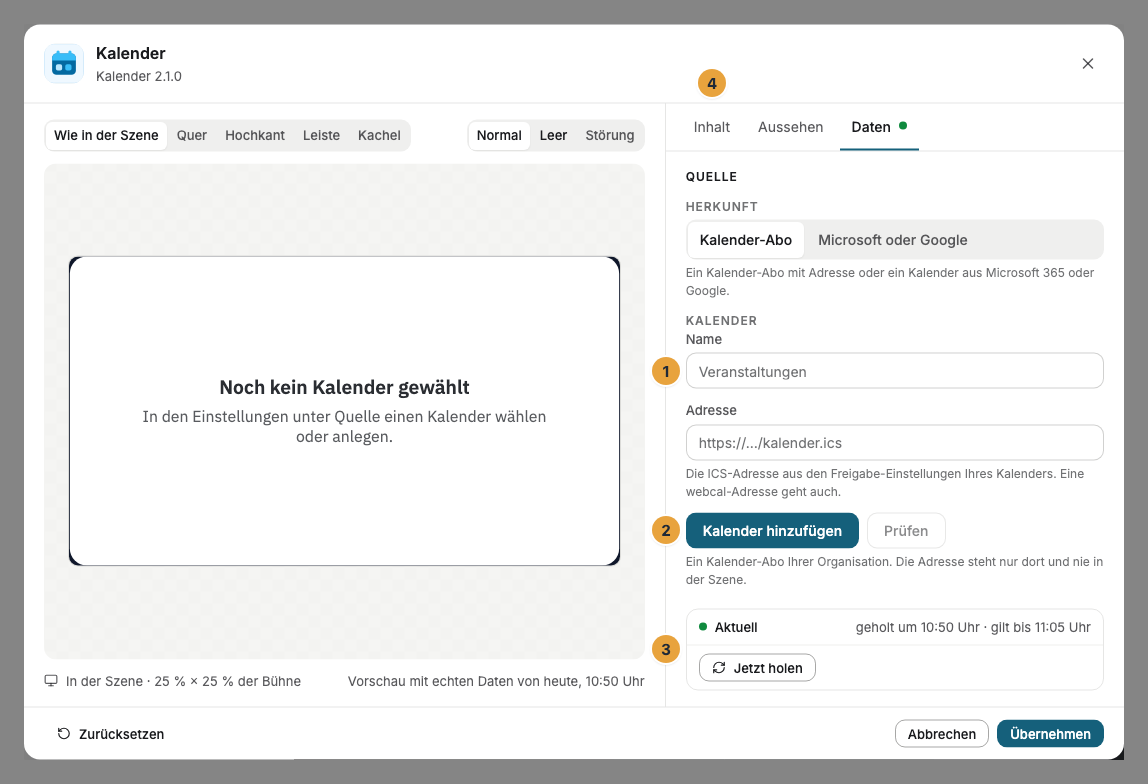Click the HERKUNFT label
This screenshot has width=1148, height=784.
point(721,206)
